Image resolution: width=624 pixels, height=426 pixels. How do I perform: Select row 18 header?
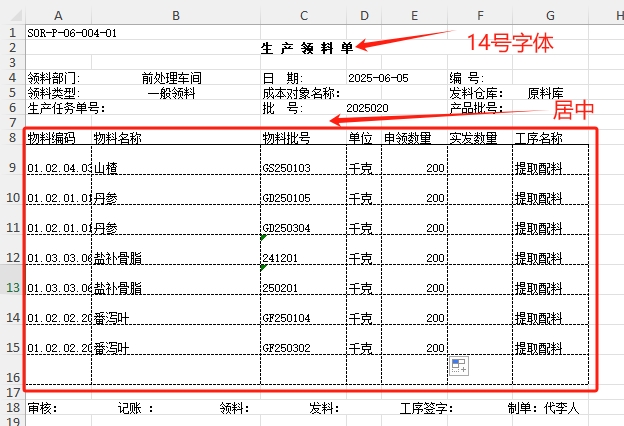[x=13, y=407]
